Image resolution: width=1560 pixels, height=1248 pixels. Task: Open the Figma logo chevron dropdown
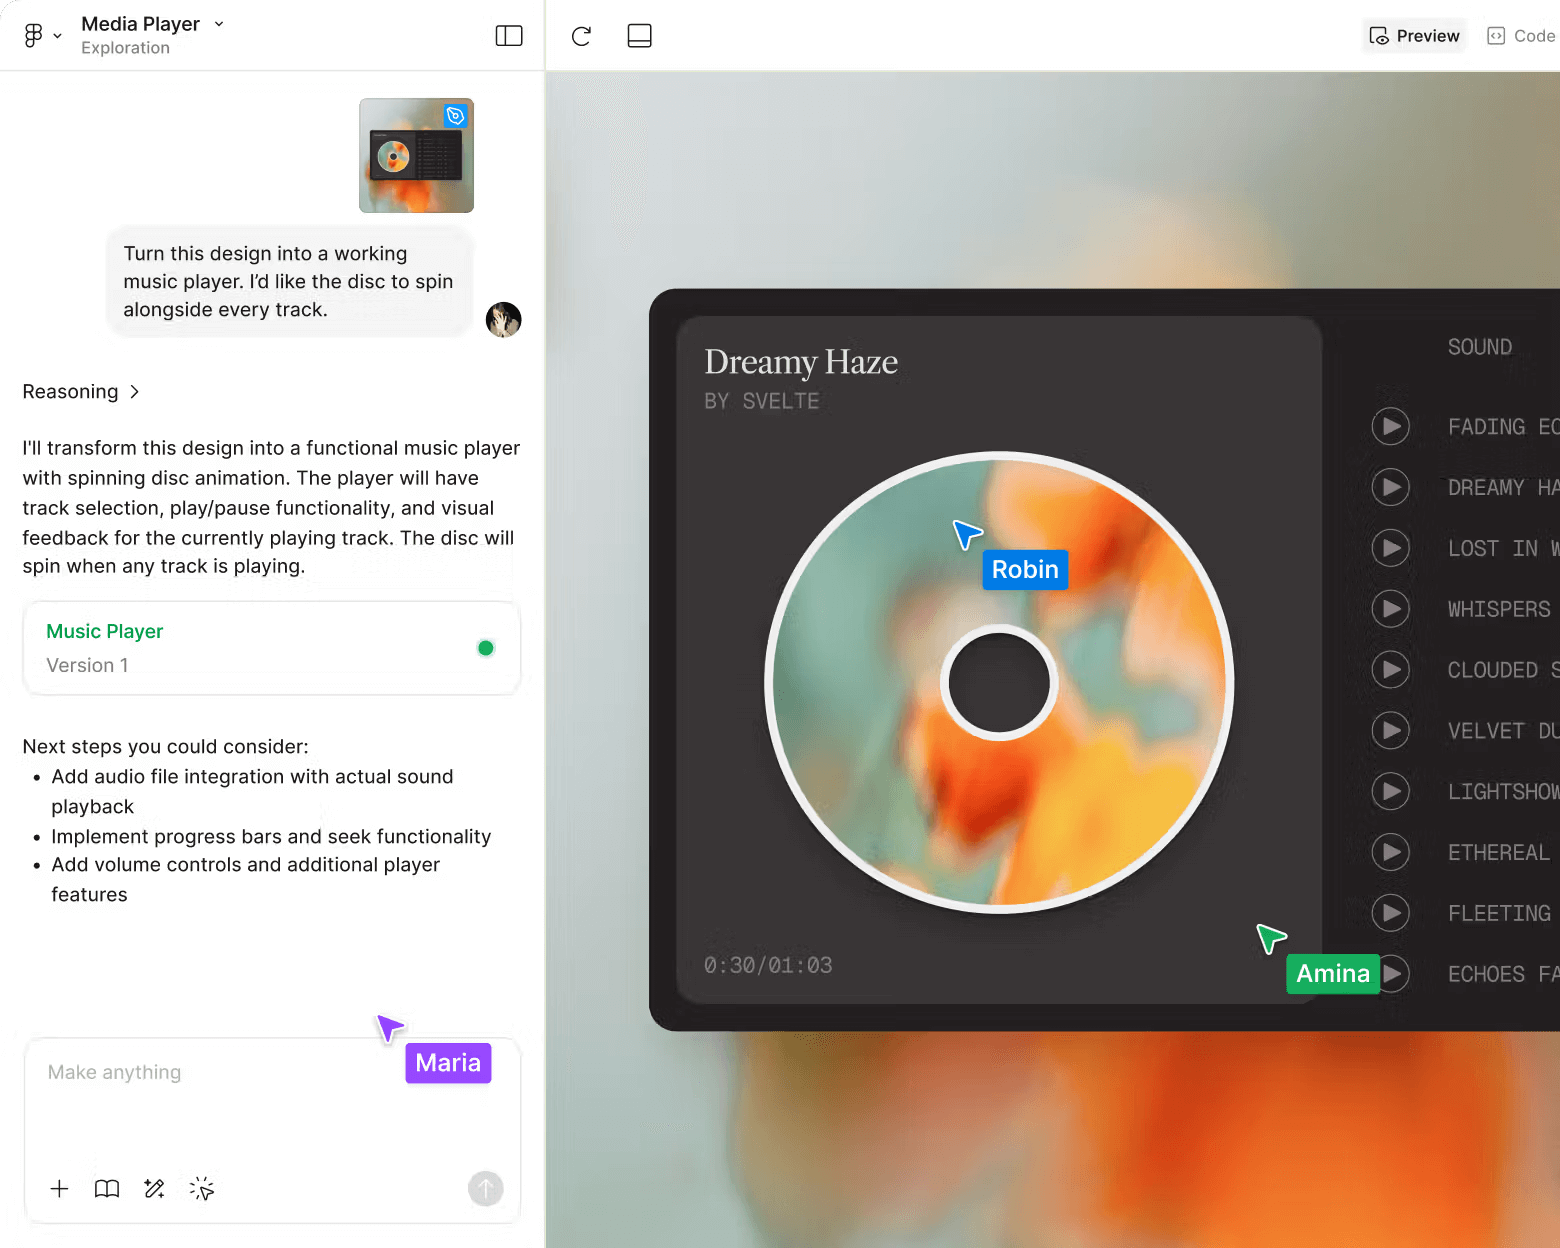[57, 35]
